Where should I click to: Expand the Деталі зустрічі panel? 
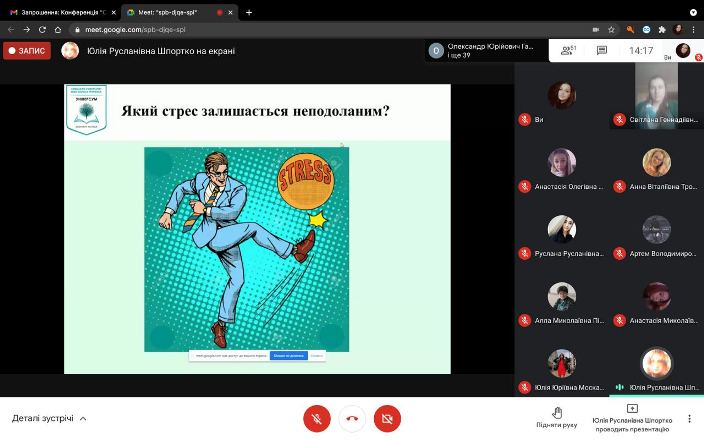49,418
